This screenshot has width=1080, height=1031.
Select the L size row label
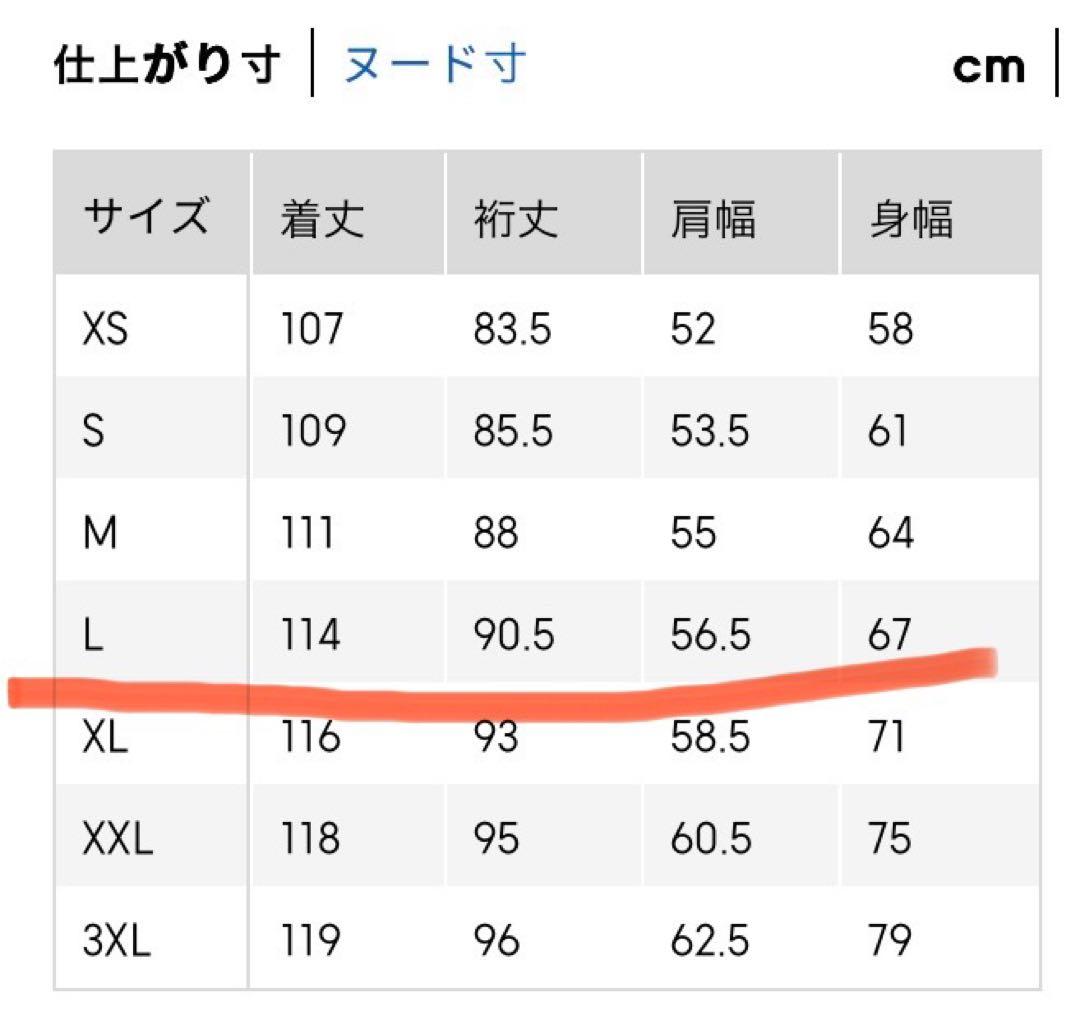pos(94,636)
